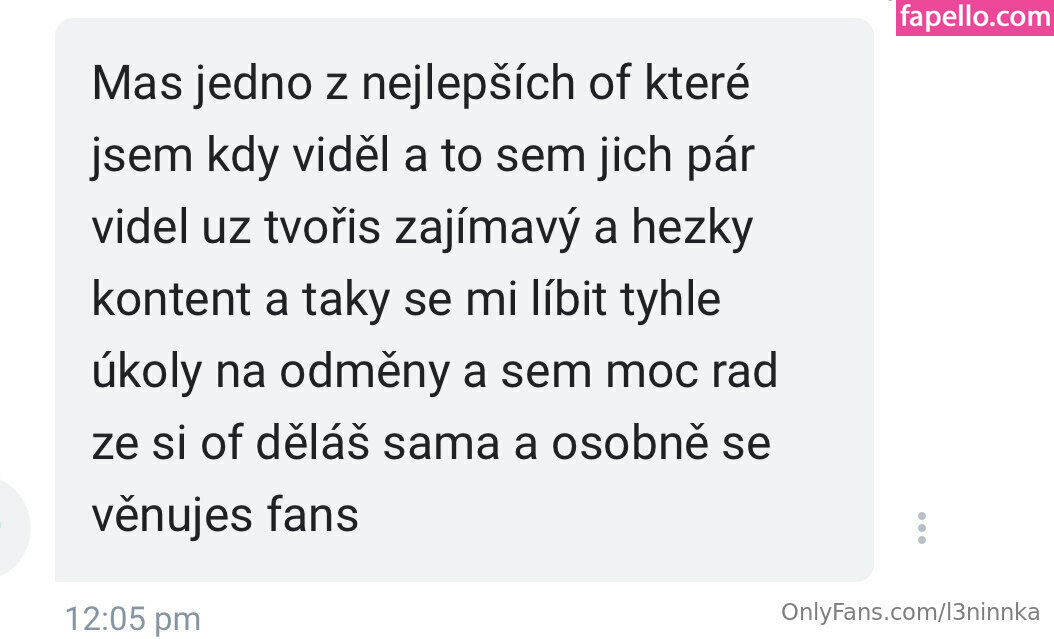
Task: Click the word 'osobně' in the message
Action: pyautogui.click(x=630, y=443)
